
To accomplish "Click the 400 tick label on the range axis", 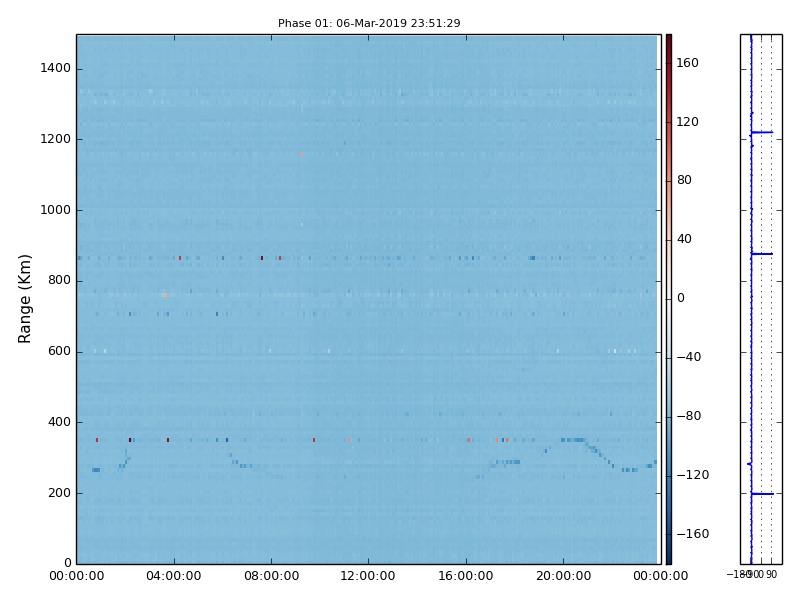I will (x=59, y=422).
